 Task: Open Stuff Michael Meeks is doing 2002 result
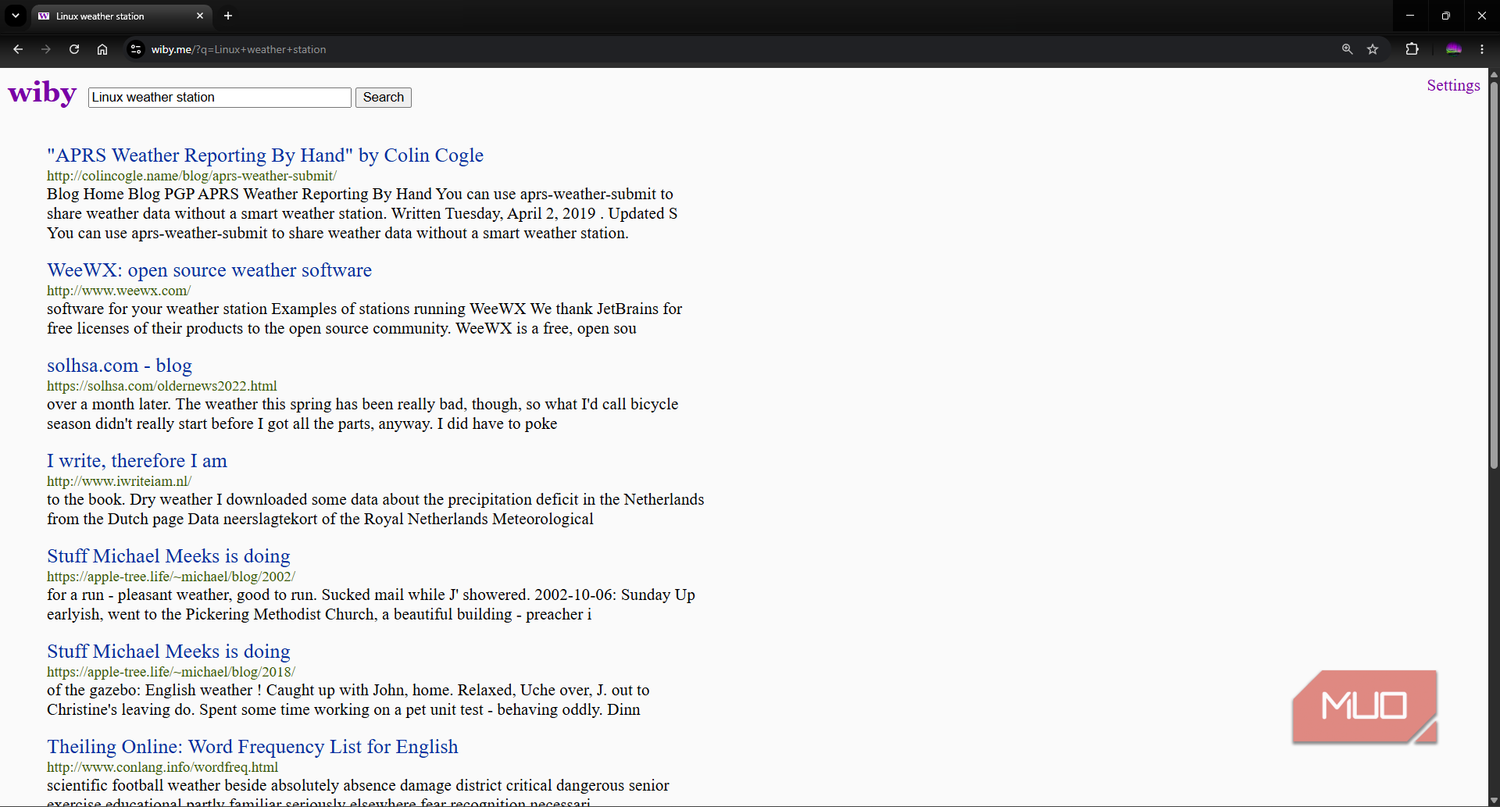[168, 556]
